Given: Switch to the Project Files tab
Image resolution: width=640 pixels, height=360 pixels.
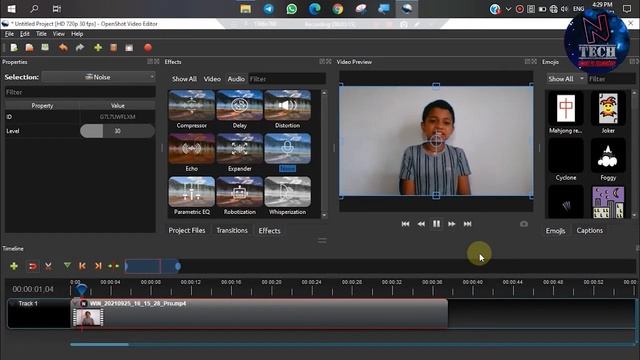Looking at the screenshot, I should (x=187, y=230).
